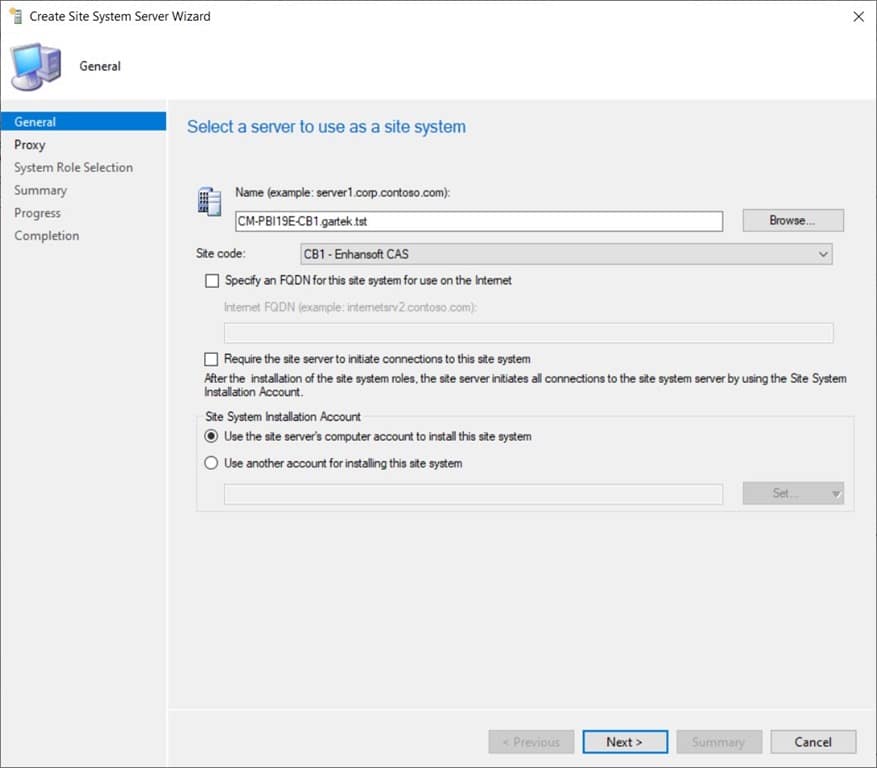This screenshot has height=768, width=877.
Task: Select the Summary step in the sidebar
Action: point(40,190)
